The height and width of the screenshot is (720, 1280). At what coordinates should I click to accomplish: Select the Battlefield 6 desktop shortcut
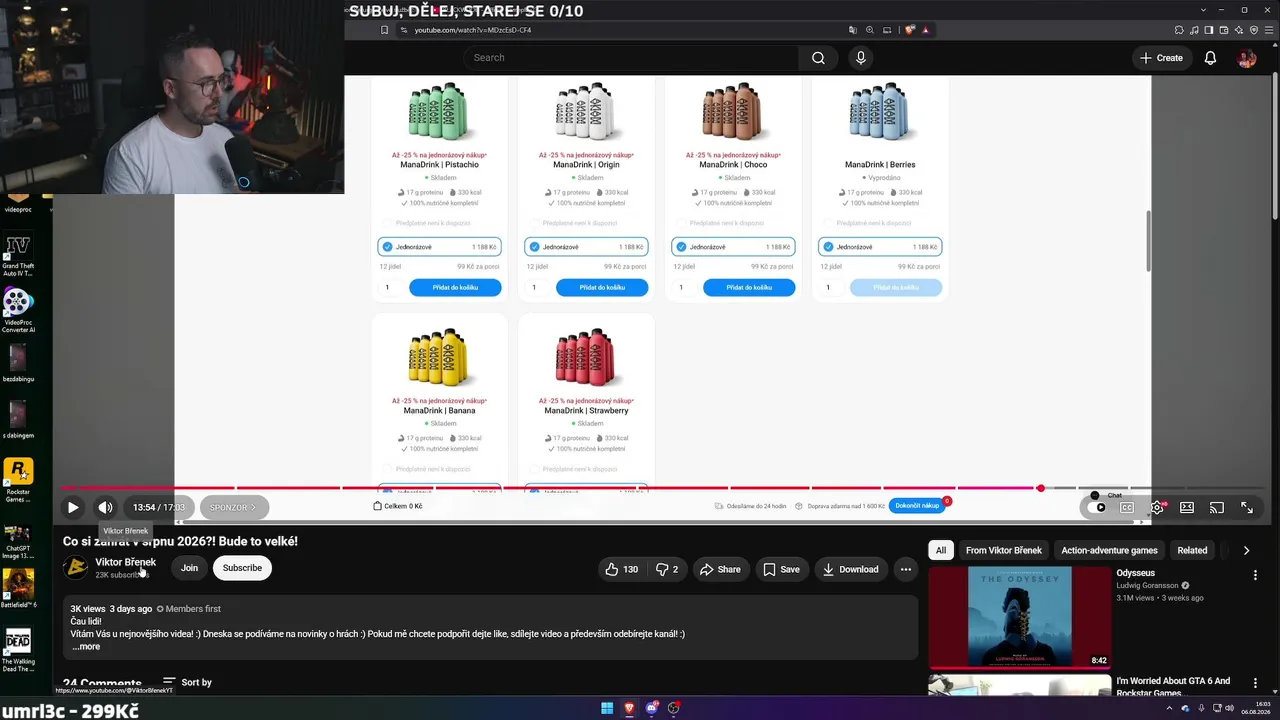point(18,589)
